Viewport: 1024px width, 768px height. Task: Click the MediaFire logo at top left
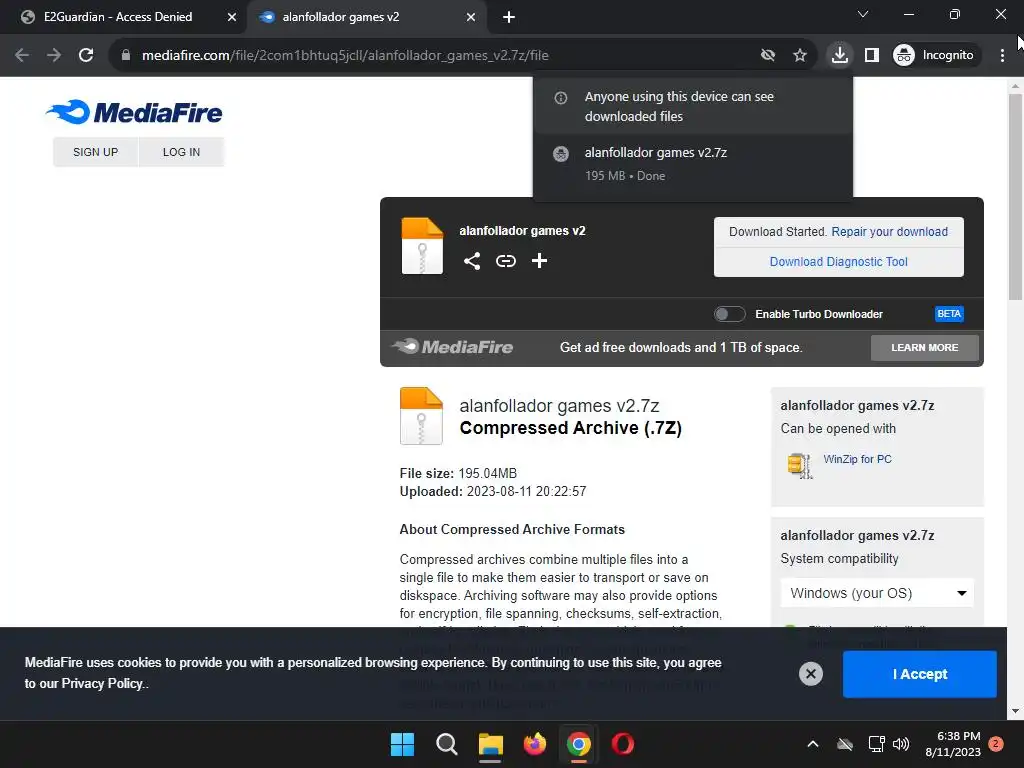134,112
